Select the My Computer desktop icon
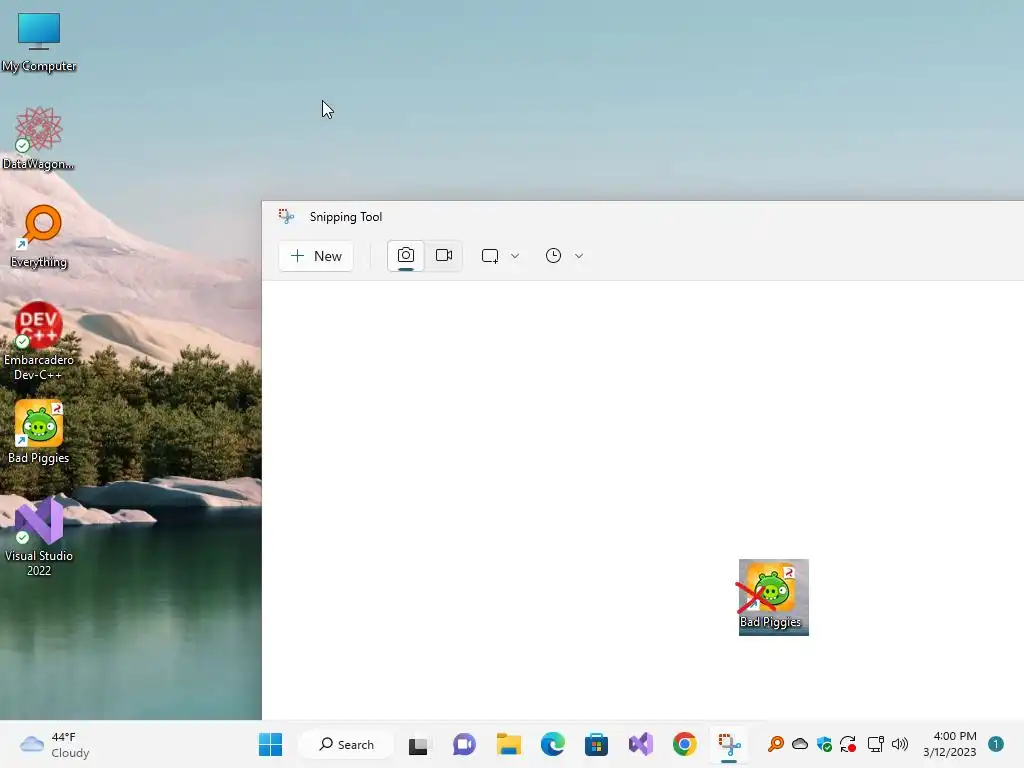 pyautogui.click(x=39, y=42)
